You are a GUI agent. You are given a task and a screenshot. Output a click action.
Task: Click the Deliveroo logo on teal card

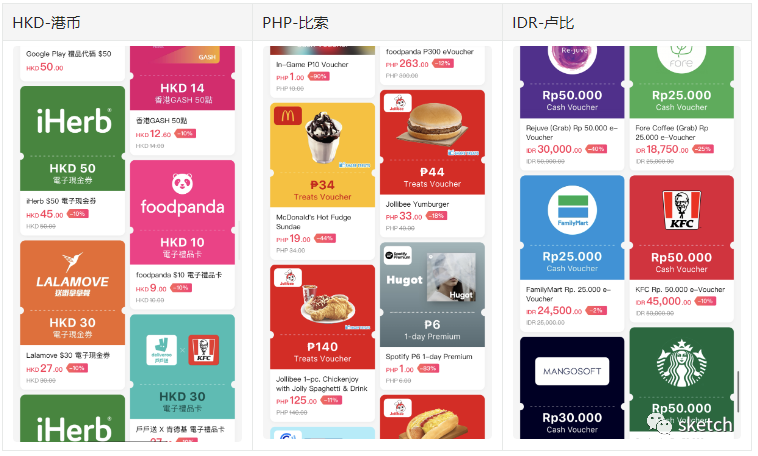coord(161,350)
